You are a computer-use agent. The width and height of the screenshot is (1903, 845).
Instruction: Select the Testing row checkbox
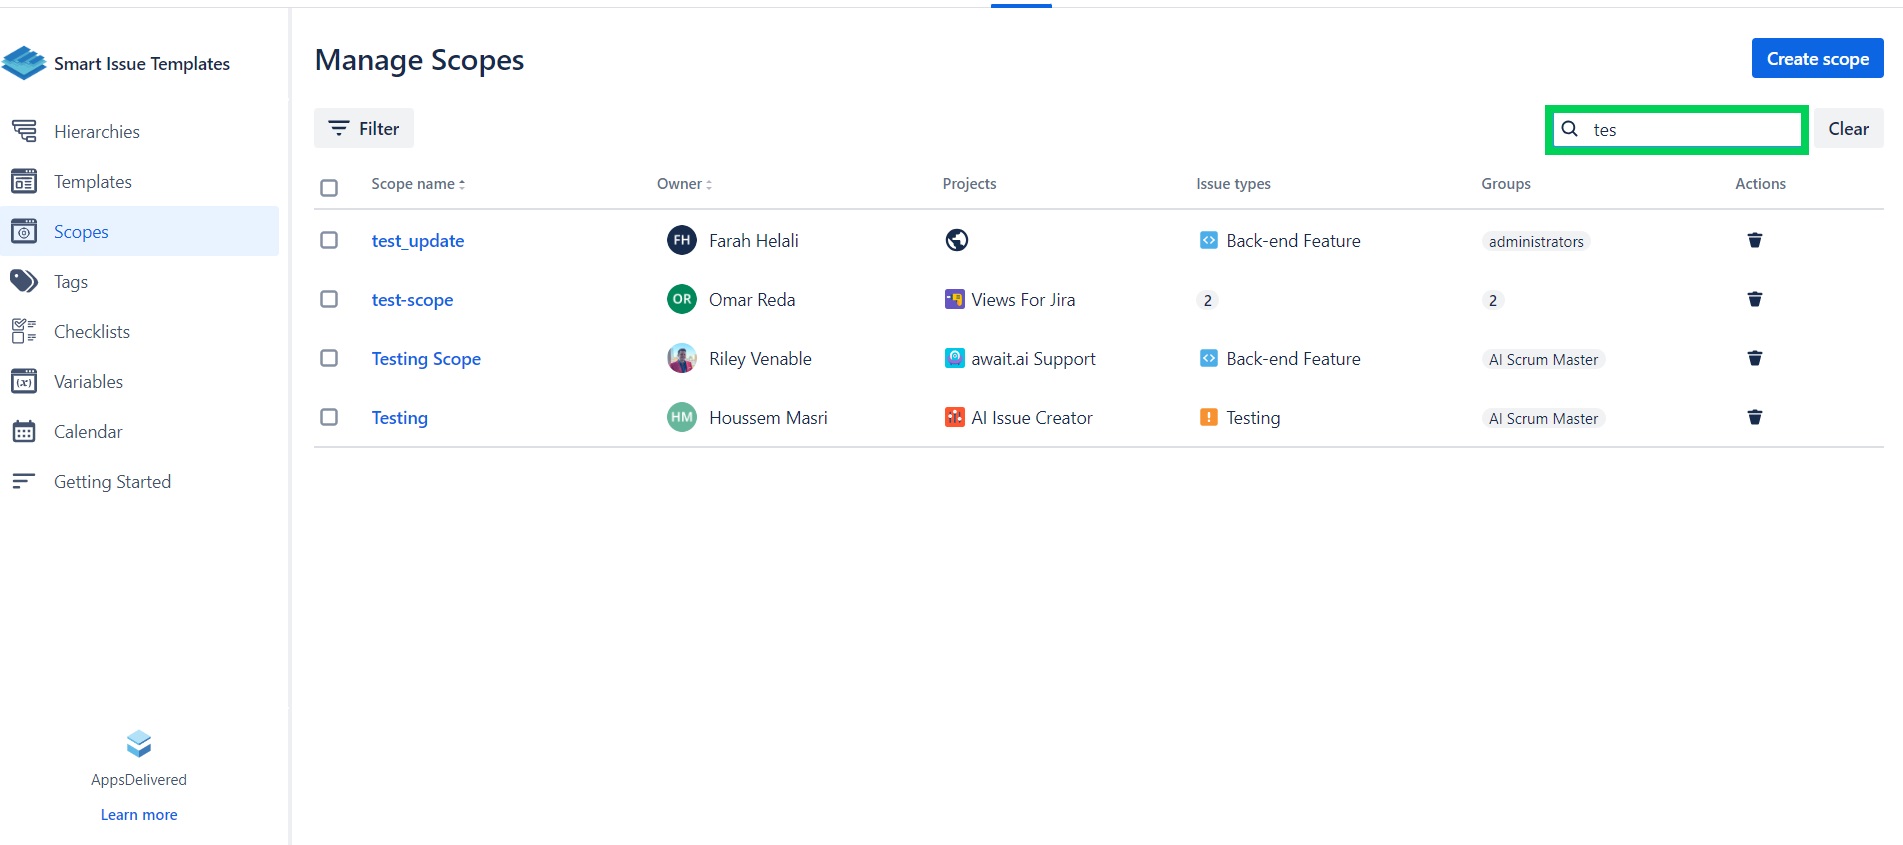point(329,417)
